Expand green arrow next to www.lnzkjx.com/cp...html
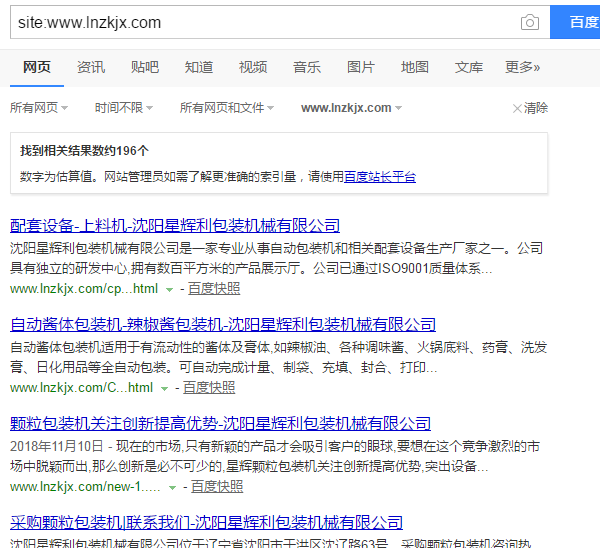The height and width of the screenshot is (548, 600). coord(169,290)
